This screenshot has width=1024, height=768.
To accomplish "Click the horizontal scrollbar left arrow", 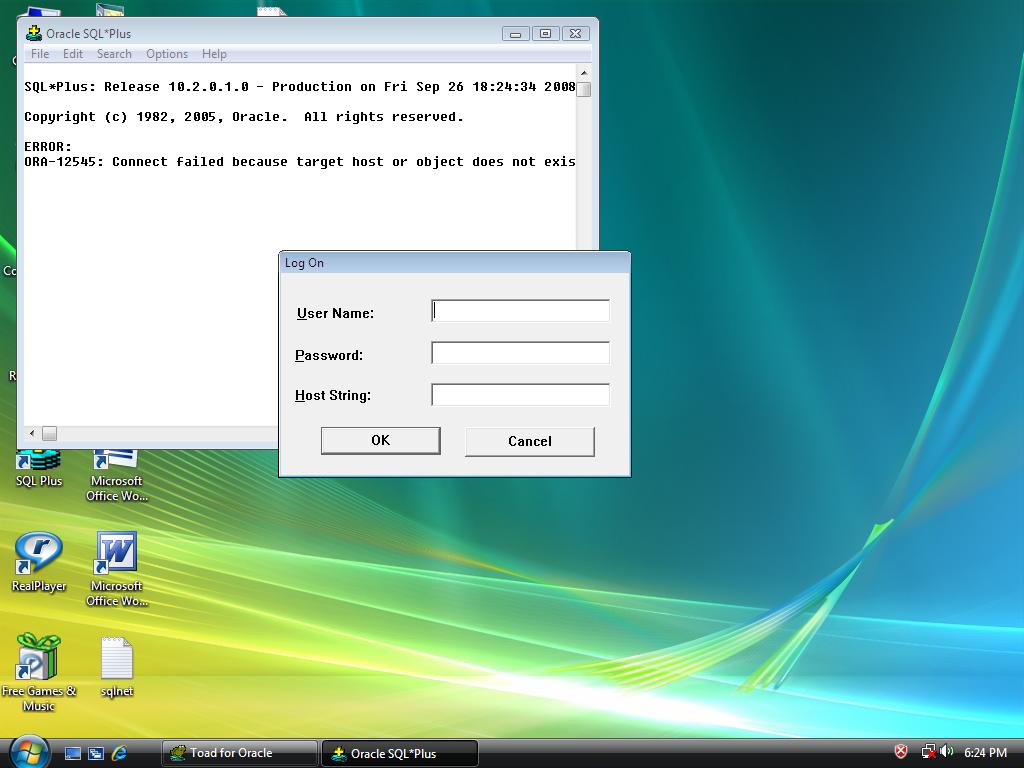I will coord(32,433).
